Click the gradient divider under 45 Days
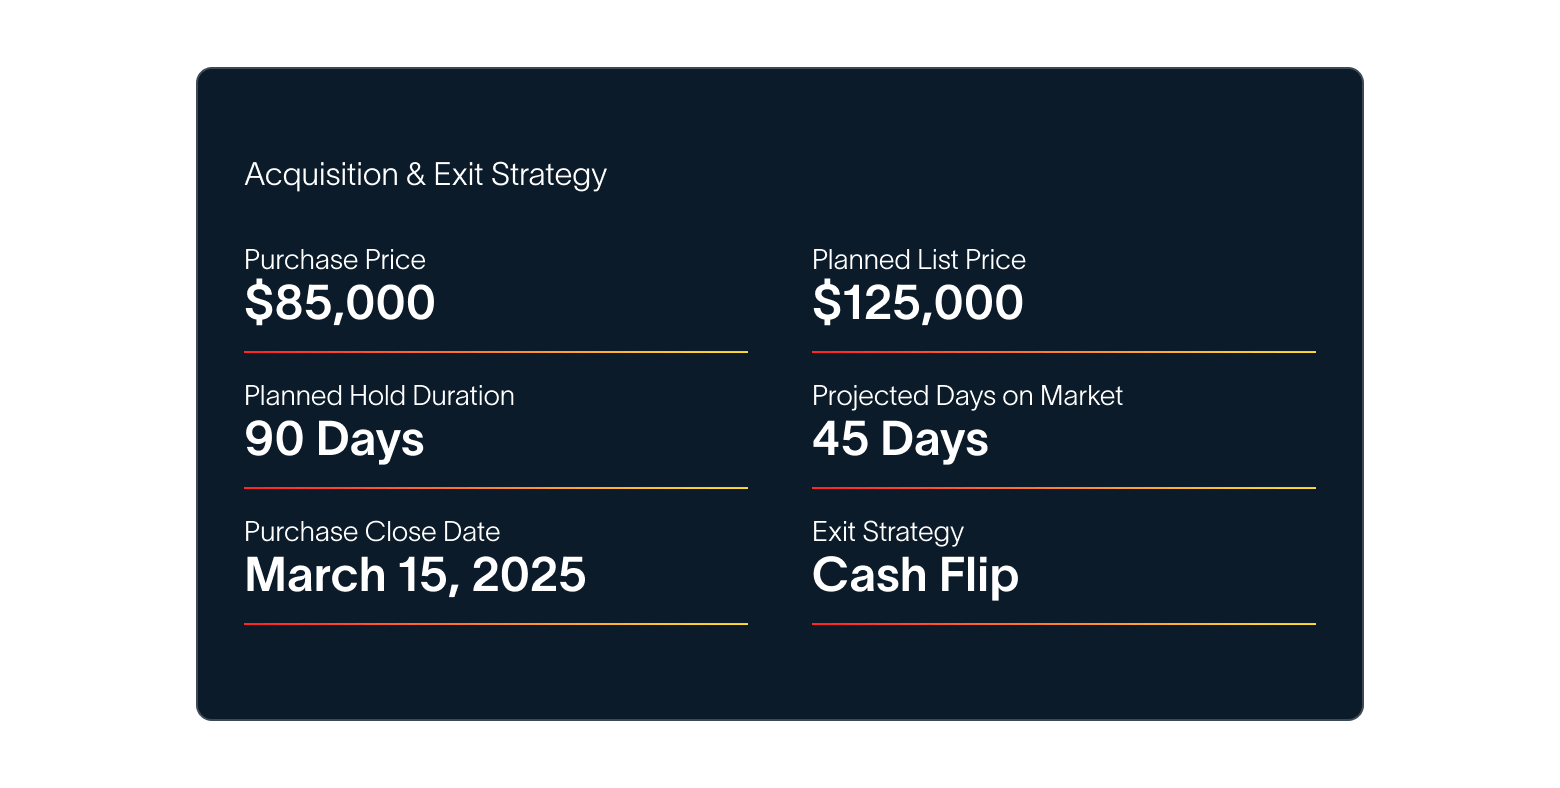 [1063, 488]
